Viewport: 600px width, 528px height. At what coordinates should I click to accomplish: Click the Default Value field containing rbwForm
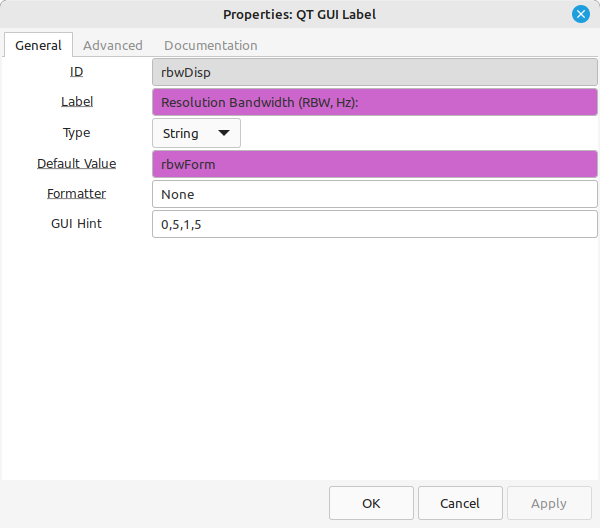coord(375,164)
